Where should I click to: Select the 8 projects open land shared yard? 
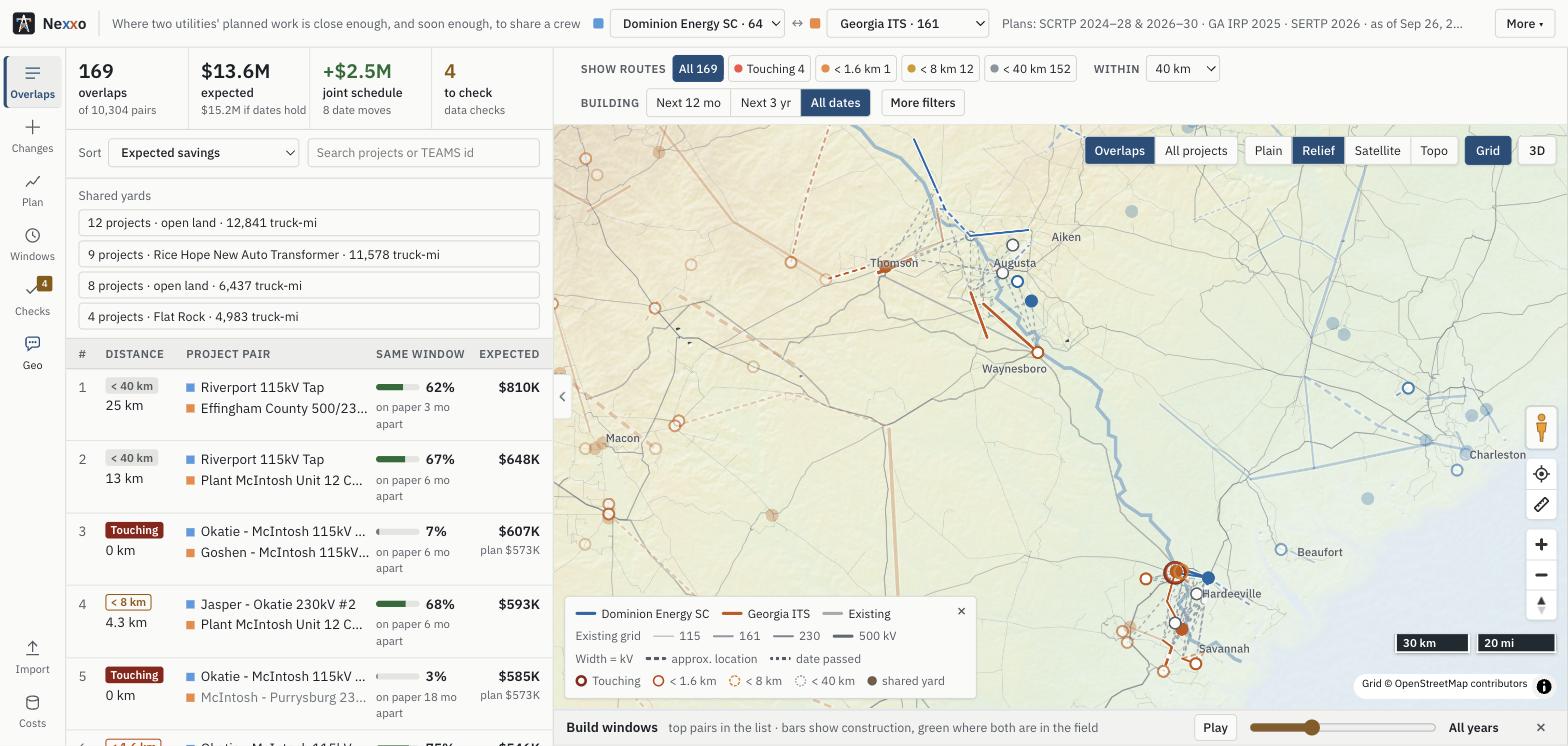point(309,286)
